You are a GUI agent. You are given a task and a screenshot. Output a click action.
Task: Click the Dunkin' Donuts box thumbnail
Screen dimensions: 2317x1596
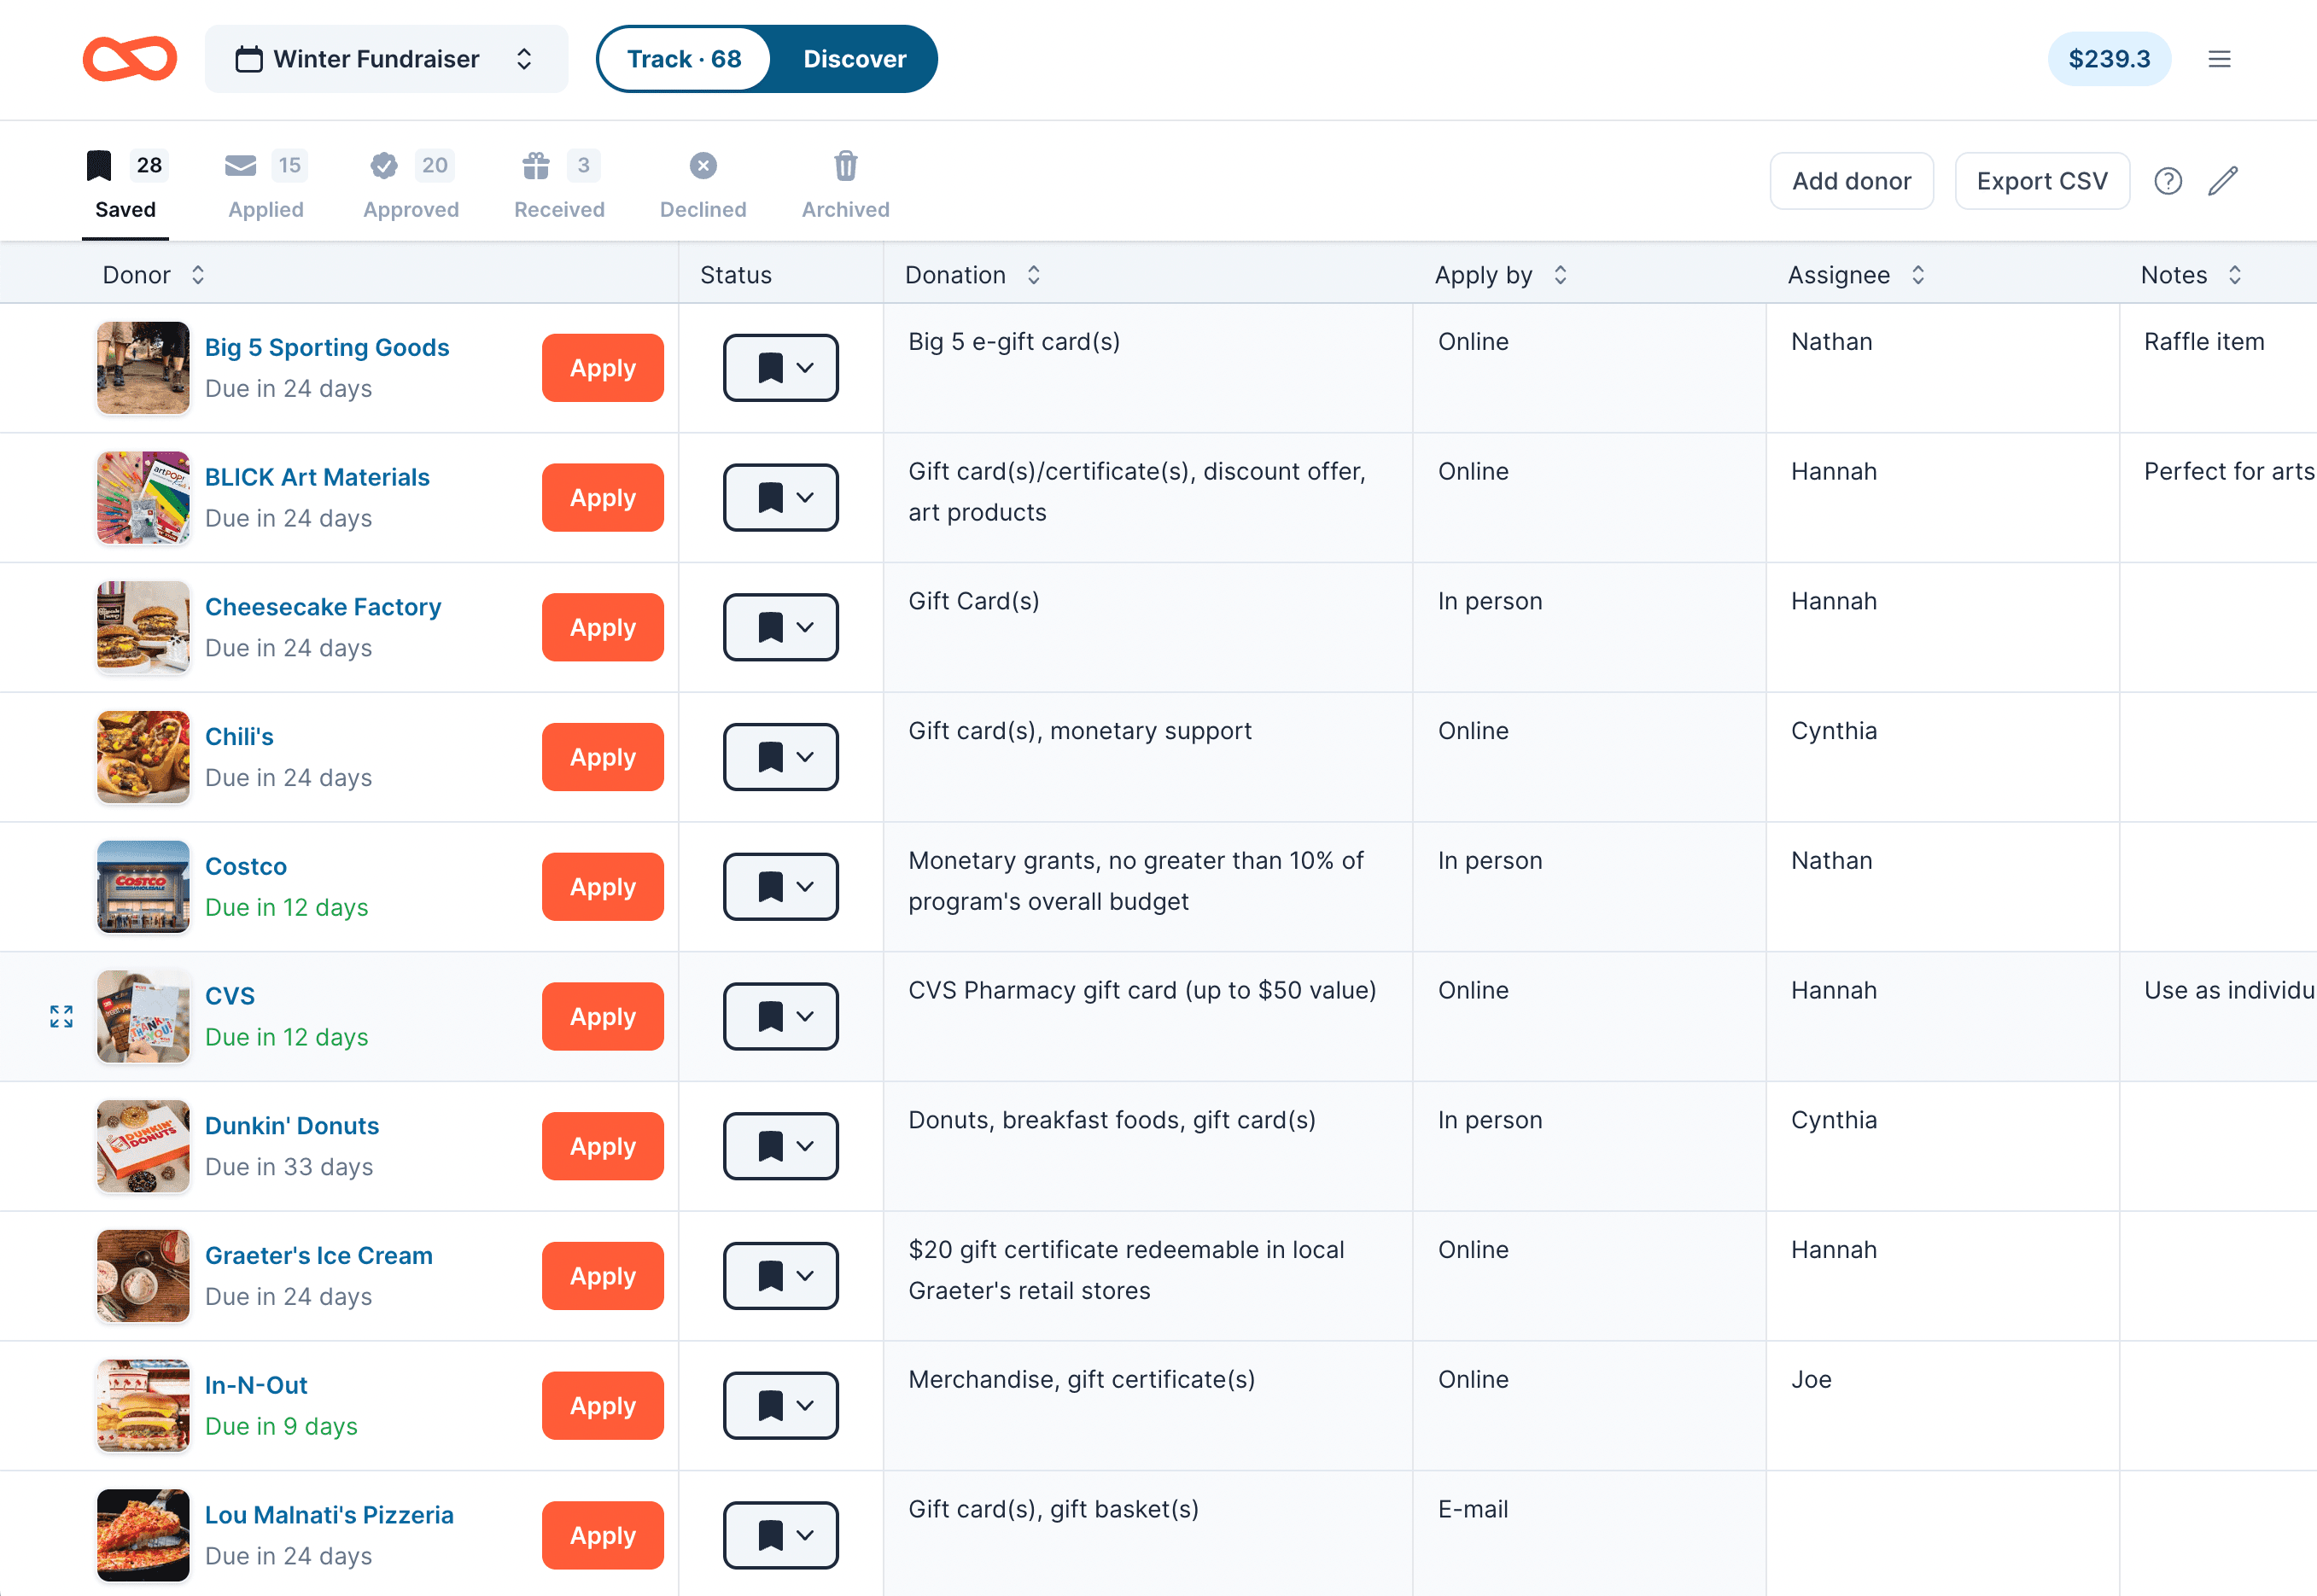pyautogui.click(x=143, y=1146)
